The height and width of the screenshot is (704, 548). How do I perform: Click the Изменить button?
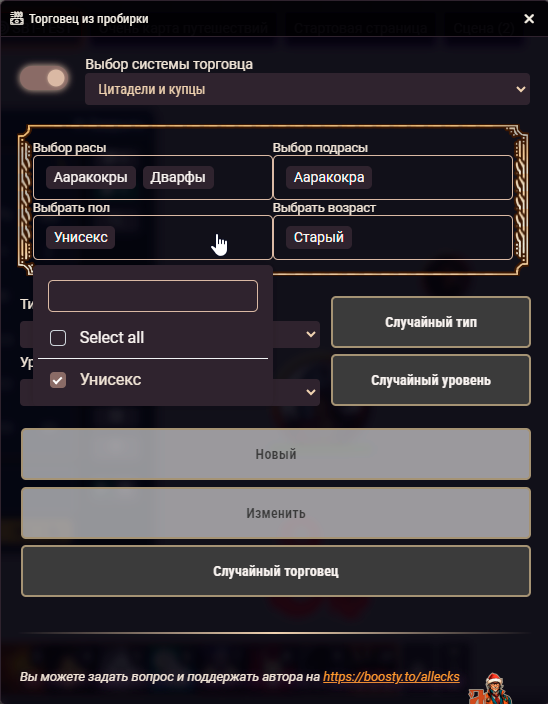(276, 513)
